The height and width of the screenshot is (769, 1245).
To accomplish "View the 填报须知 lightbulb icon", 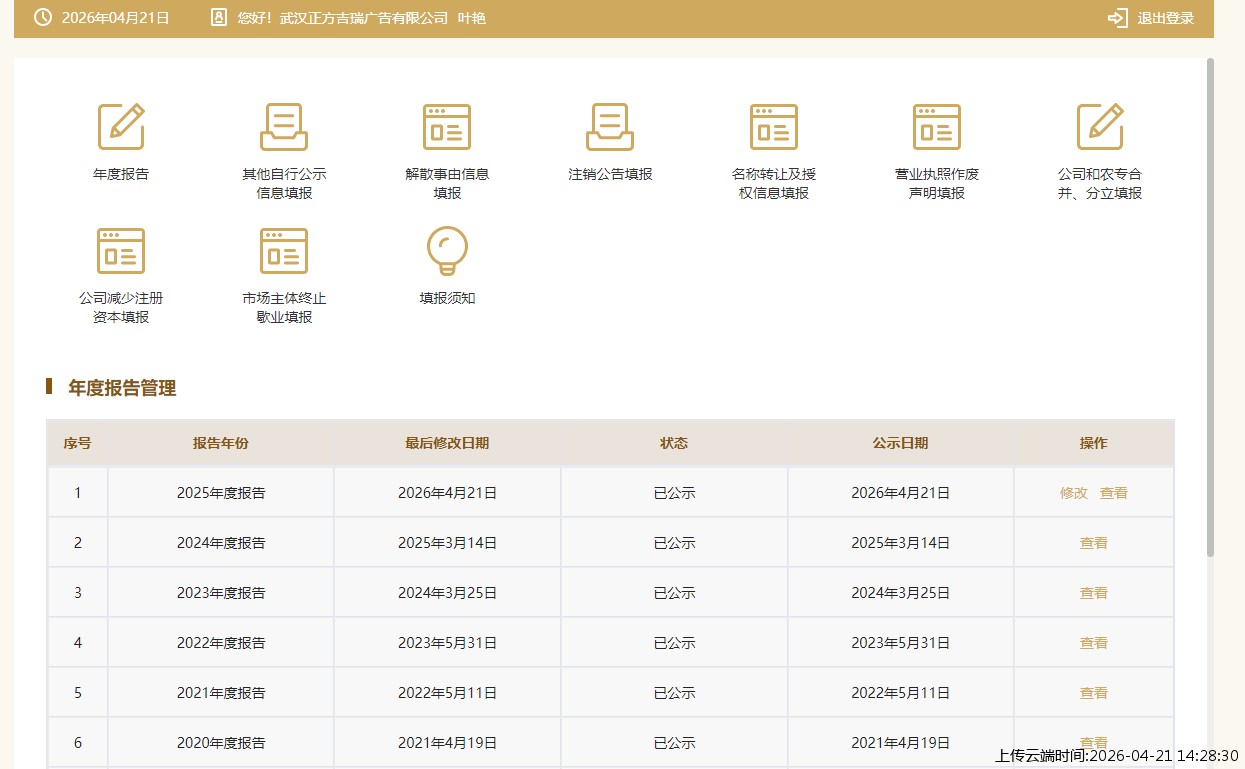I will coord(447,251).
